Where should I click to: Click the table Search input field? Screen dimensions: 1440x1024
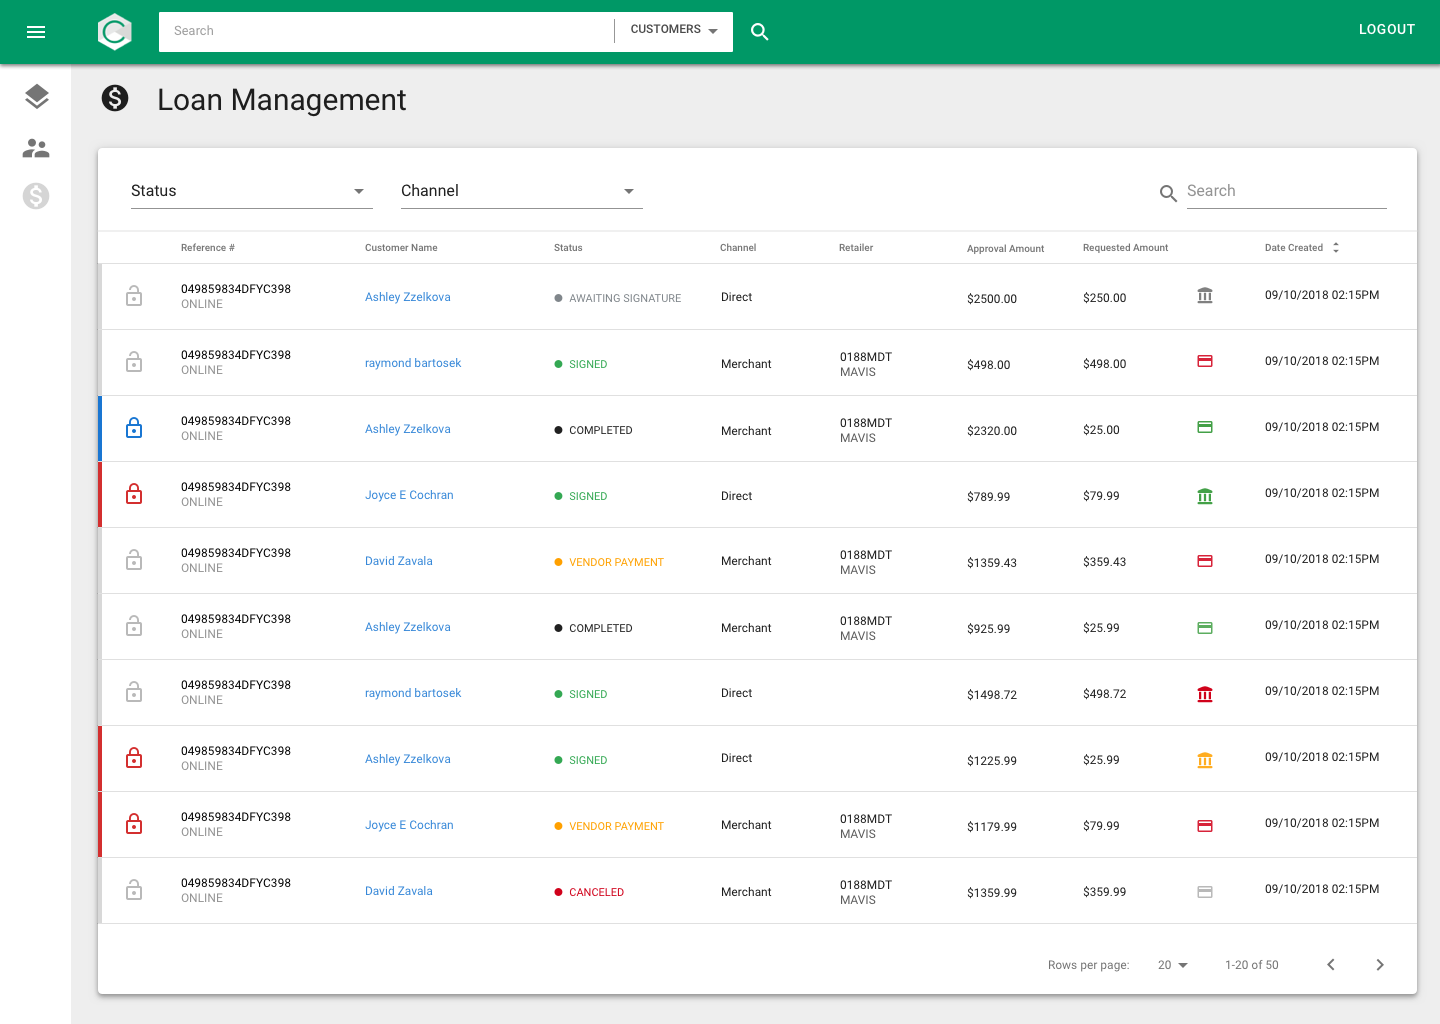pyautogui.click(x=1285, y=191)
